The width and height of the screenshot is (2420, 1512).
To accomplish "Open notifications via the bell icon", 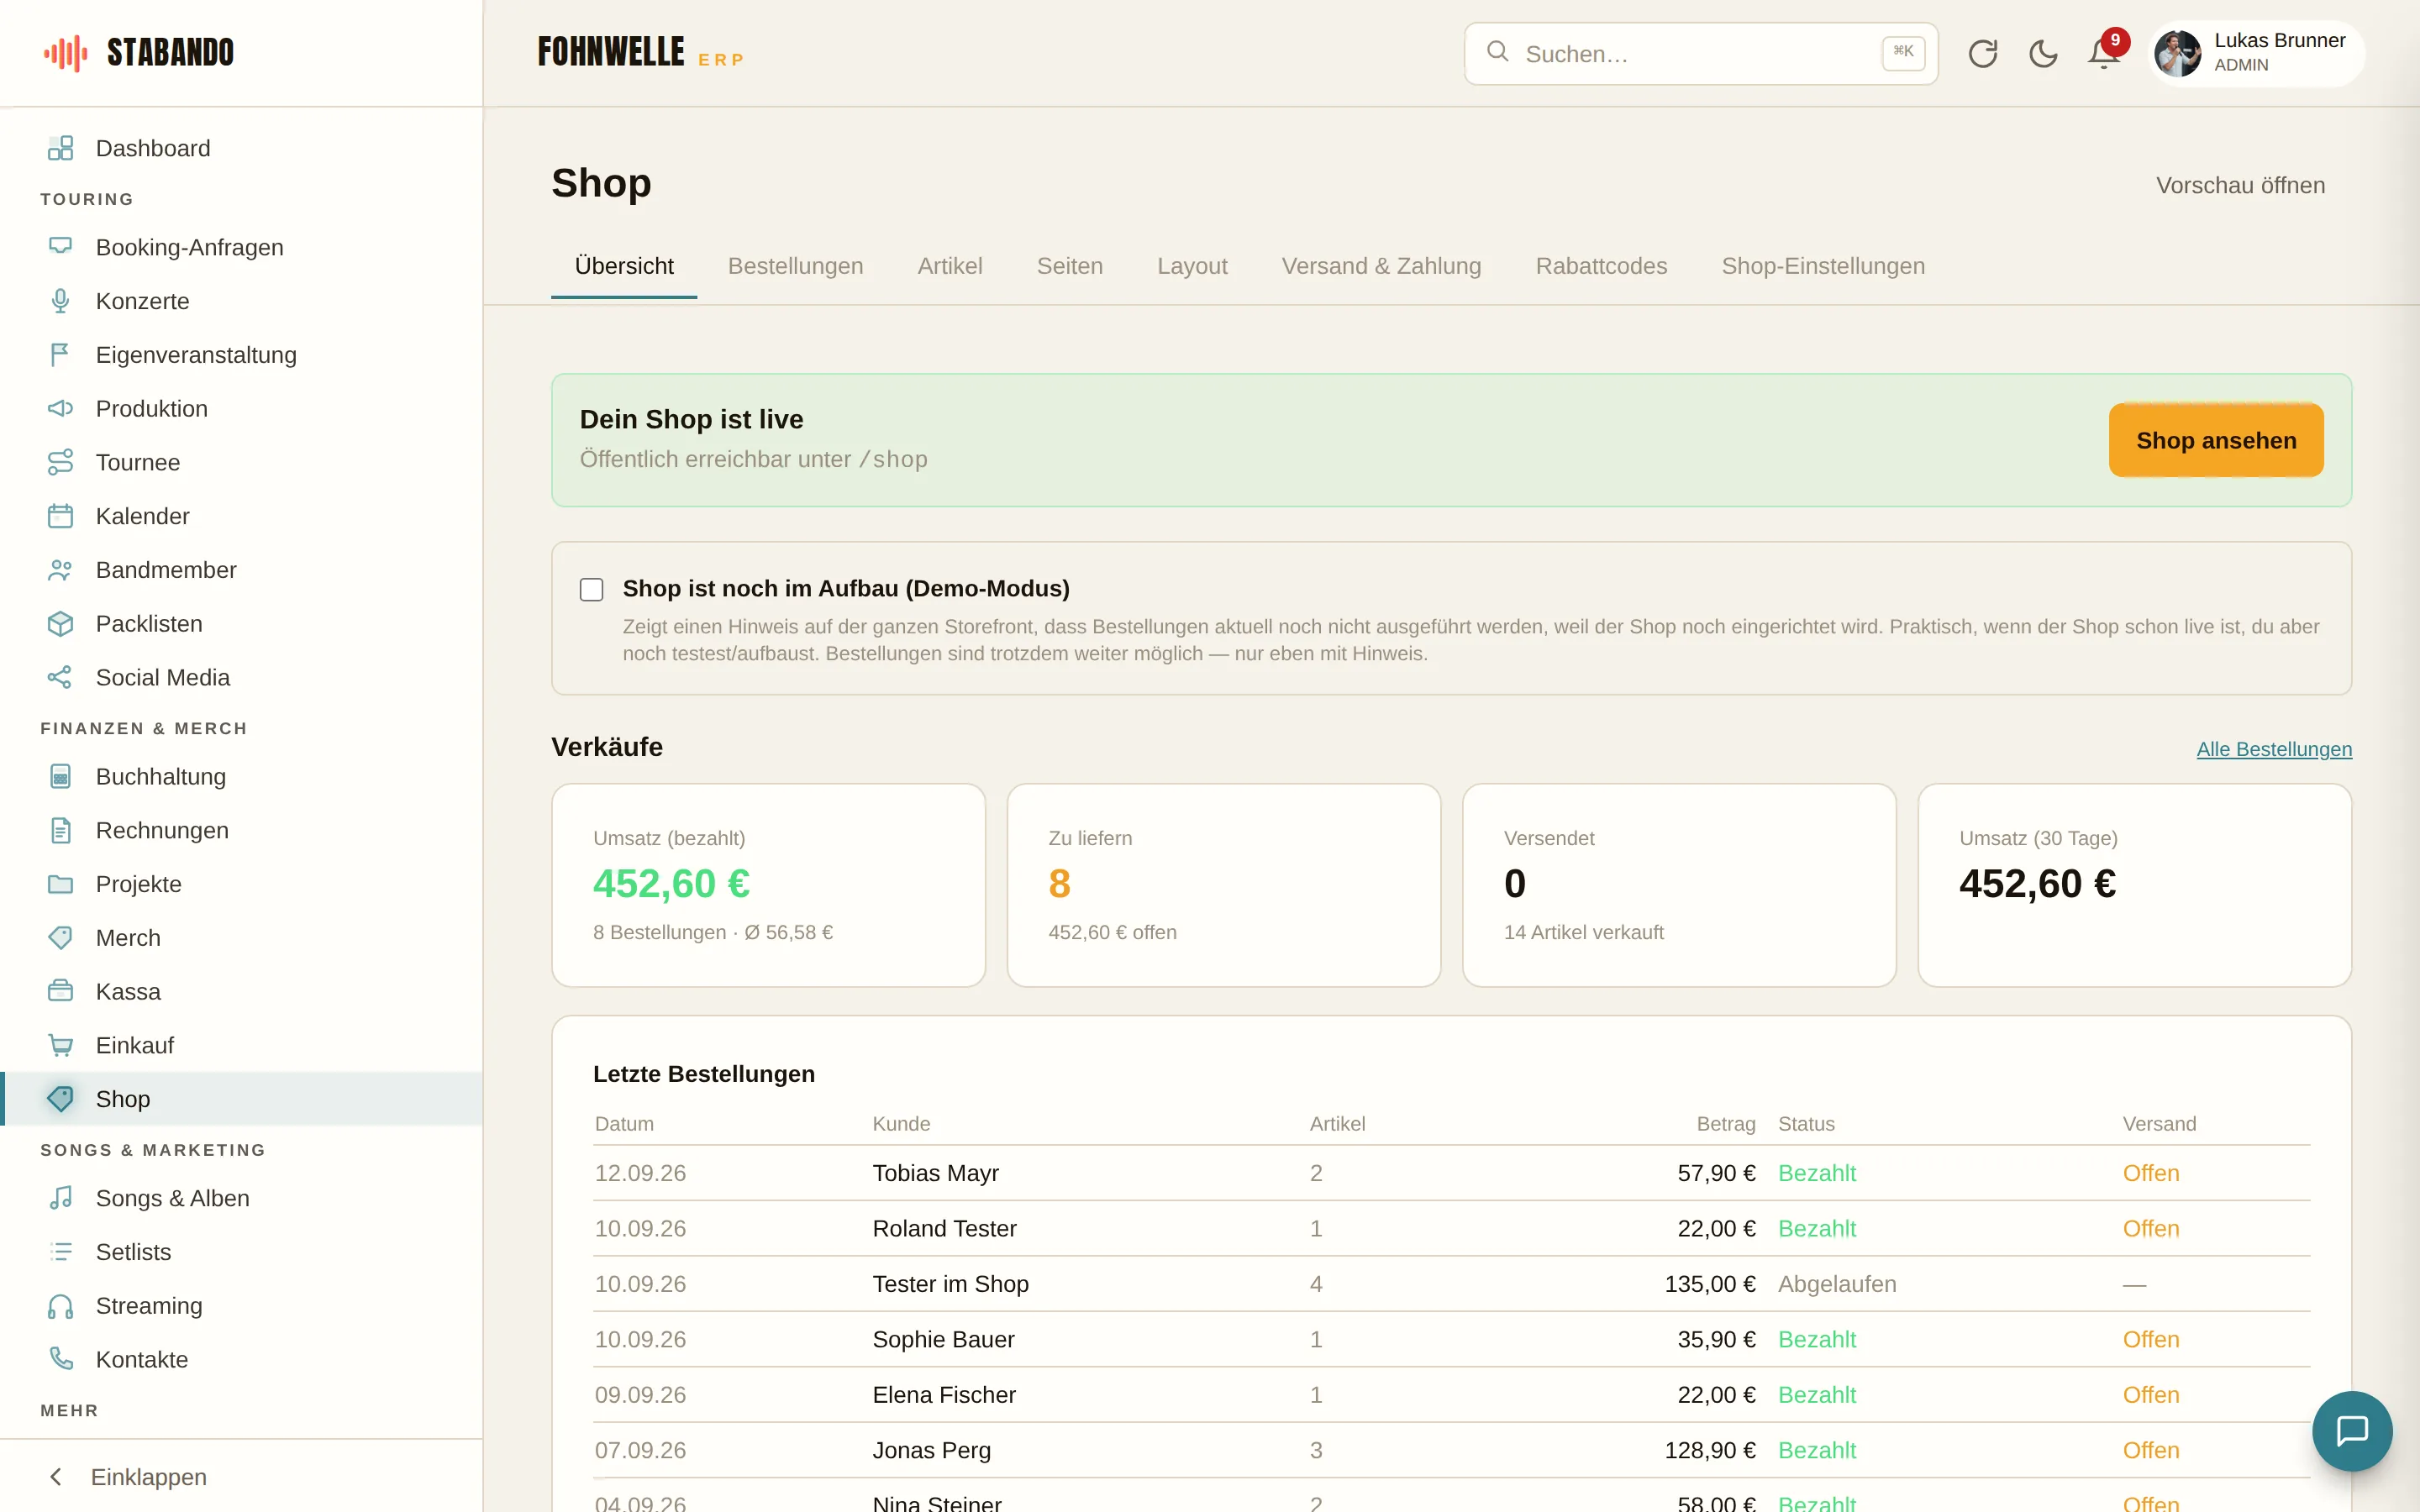I will [2104, 54].
